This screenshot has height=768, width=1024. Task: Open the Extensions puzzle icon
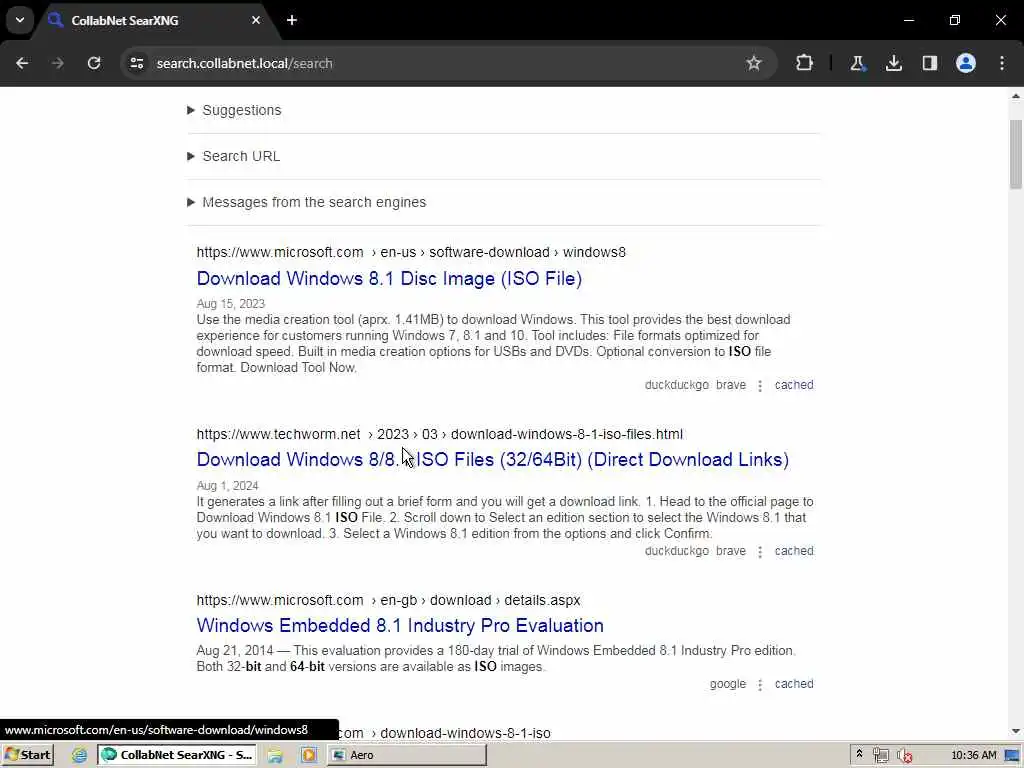805,63
